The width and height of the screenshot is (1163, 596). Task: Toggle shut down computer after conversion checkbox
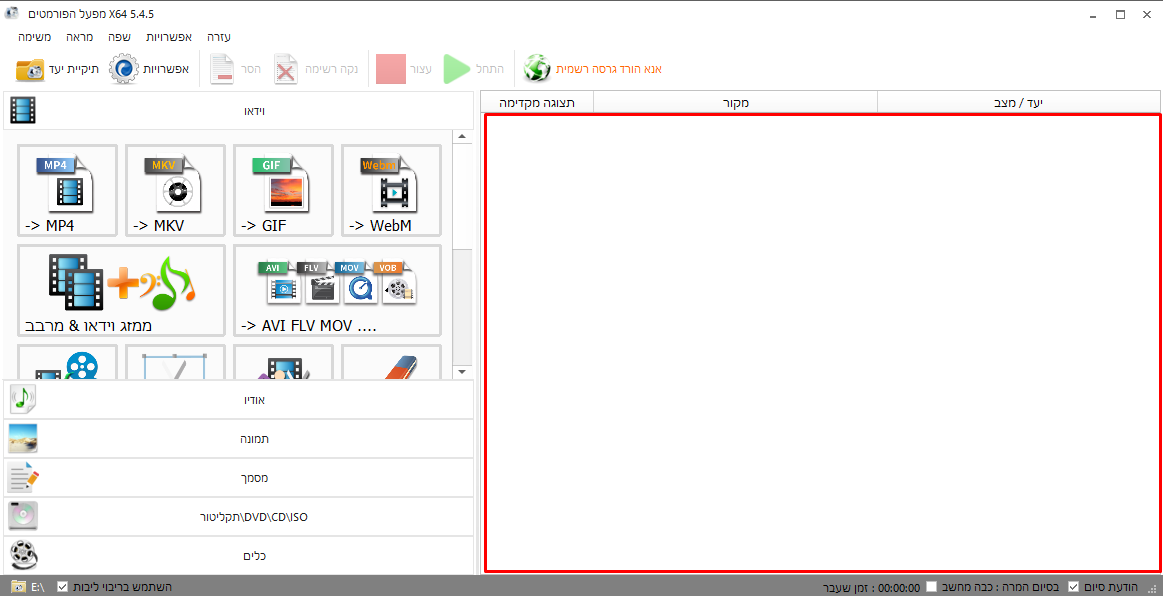[x=932, y=587]
